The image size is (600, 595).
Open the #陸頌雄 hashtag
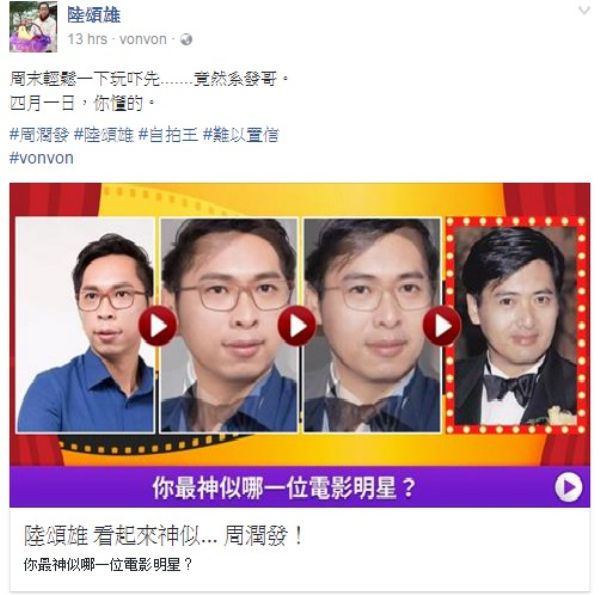(104, 135)
